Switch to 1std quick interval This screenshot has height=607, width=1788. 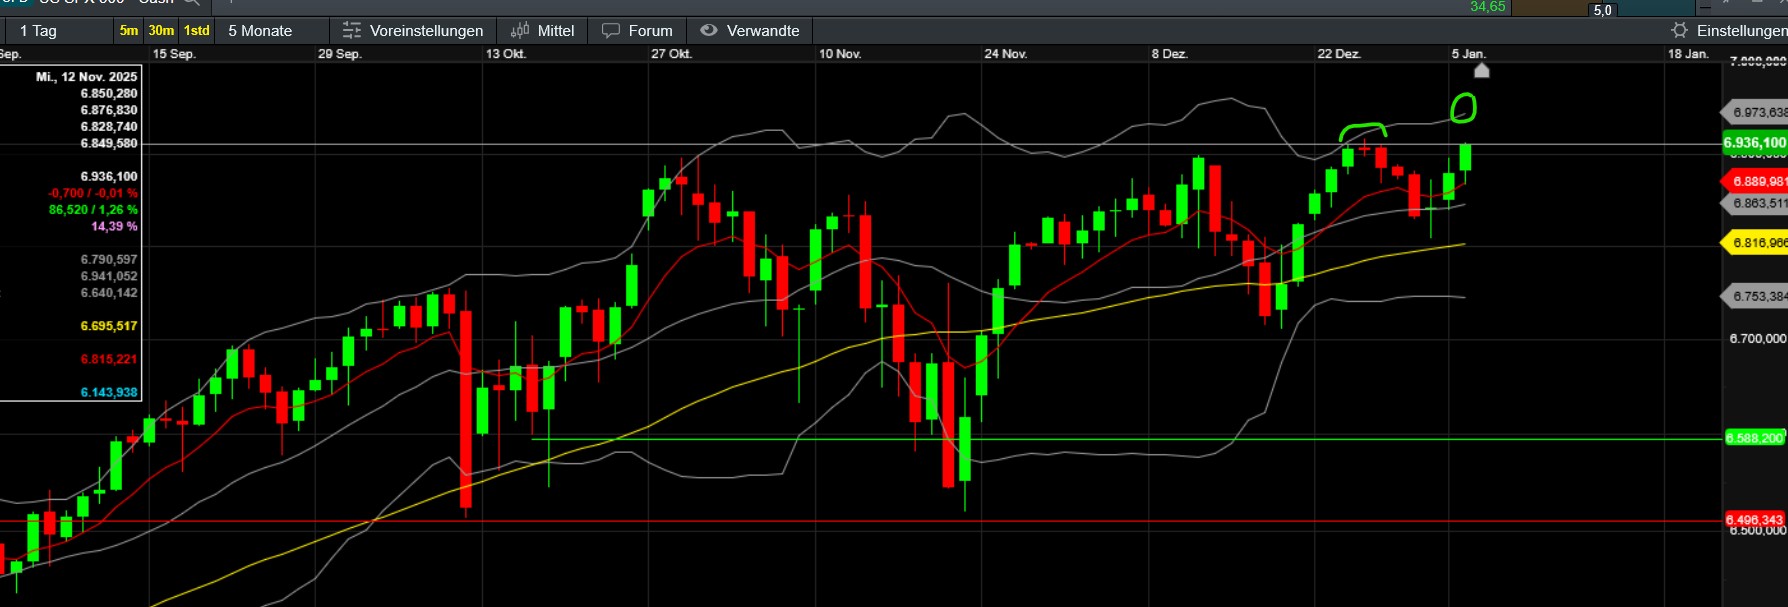point(197,31)
